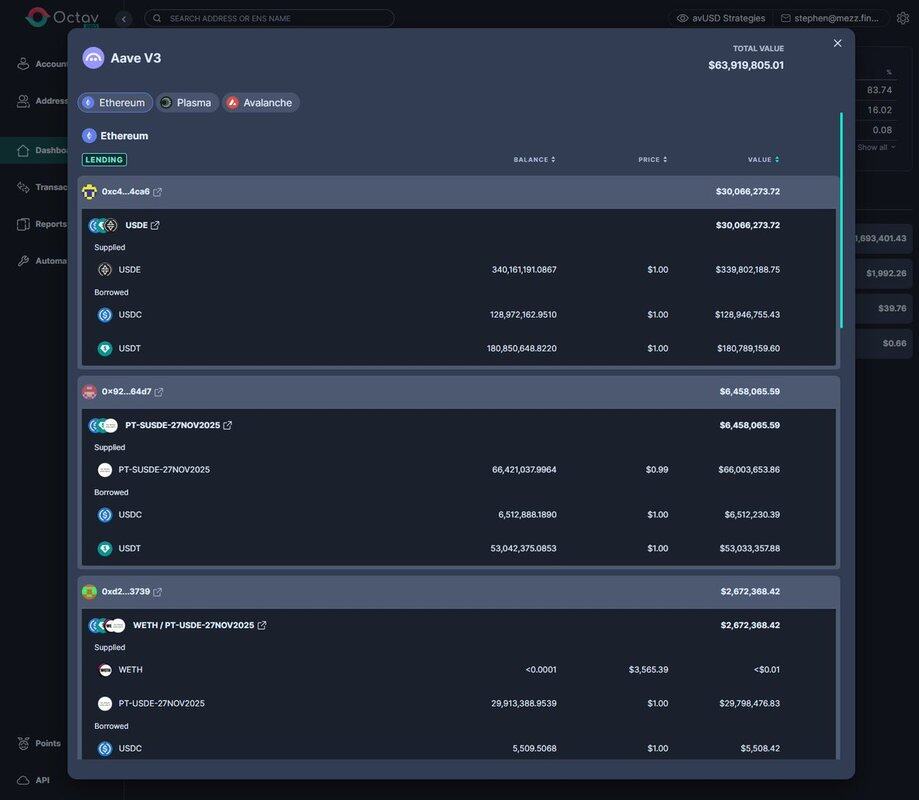
Task: Open external link for address 0xd2...3739
Action: tap(158, 592)
